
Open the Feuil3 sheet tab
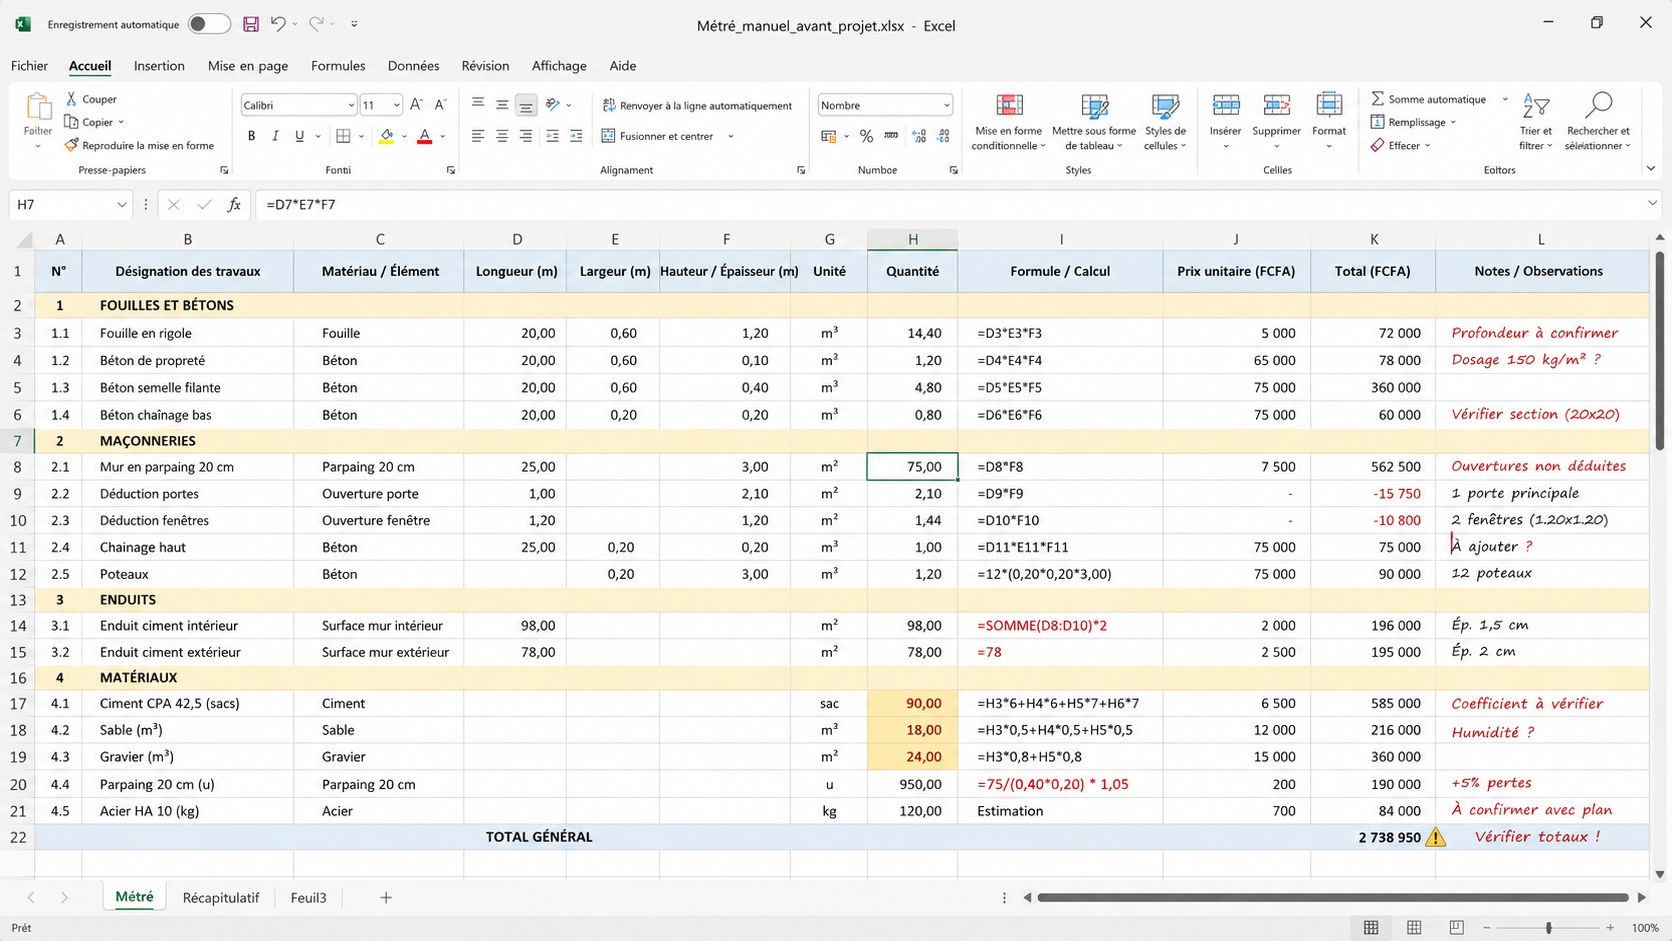(308, 898)
